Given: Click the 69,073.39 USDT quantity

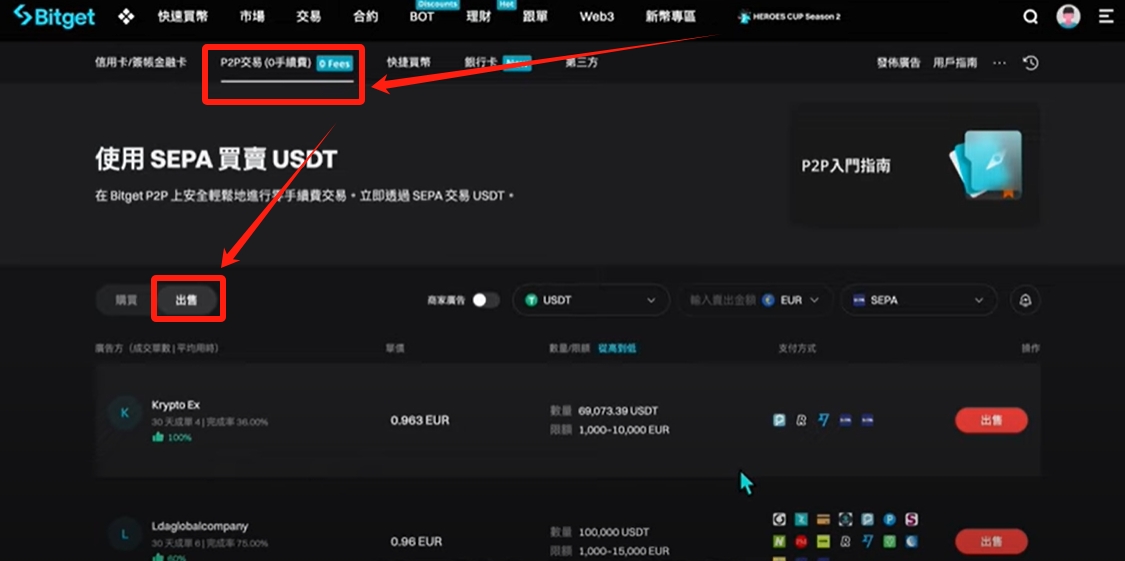Looking at the screenshot, I should point(618,411).
